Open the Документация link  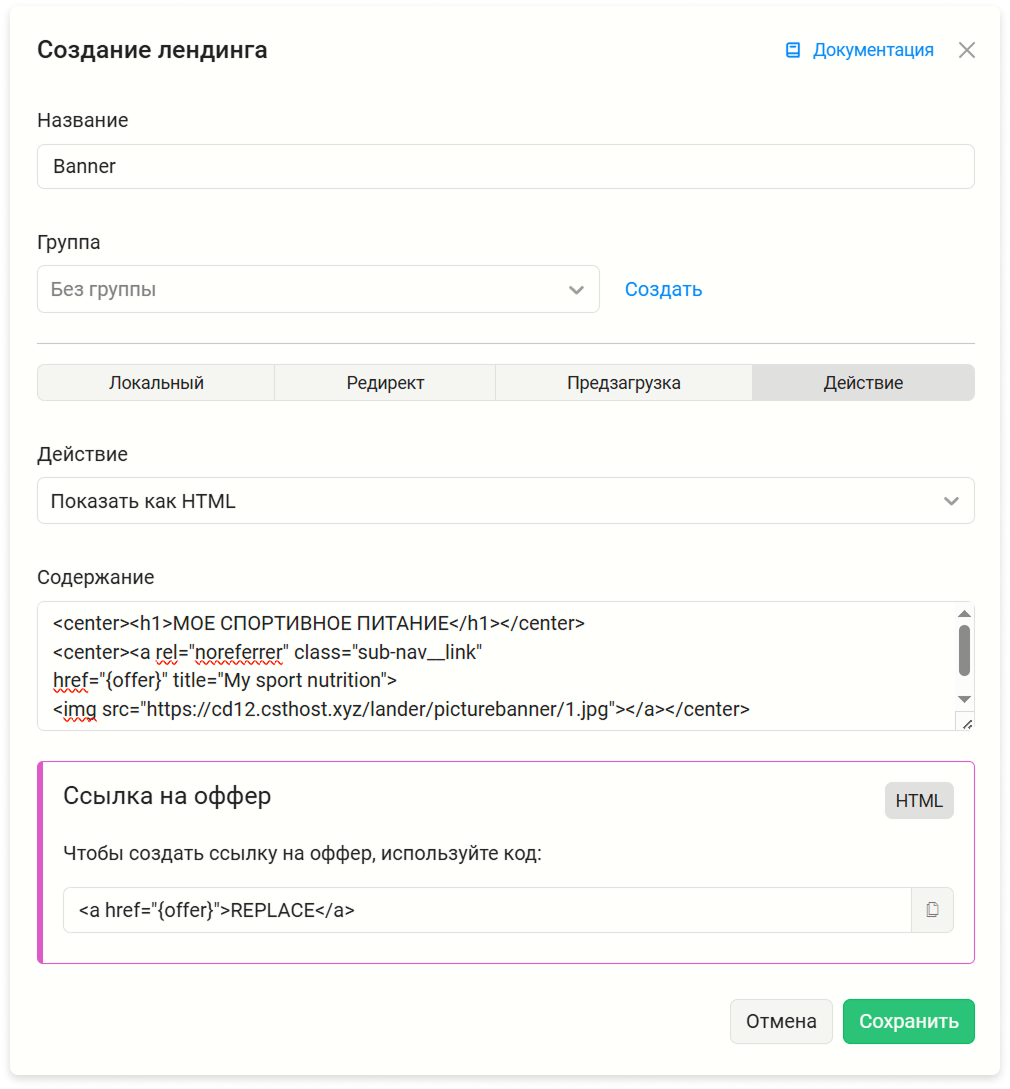tap(872, 50)
